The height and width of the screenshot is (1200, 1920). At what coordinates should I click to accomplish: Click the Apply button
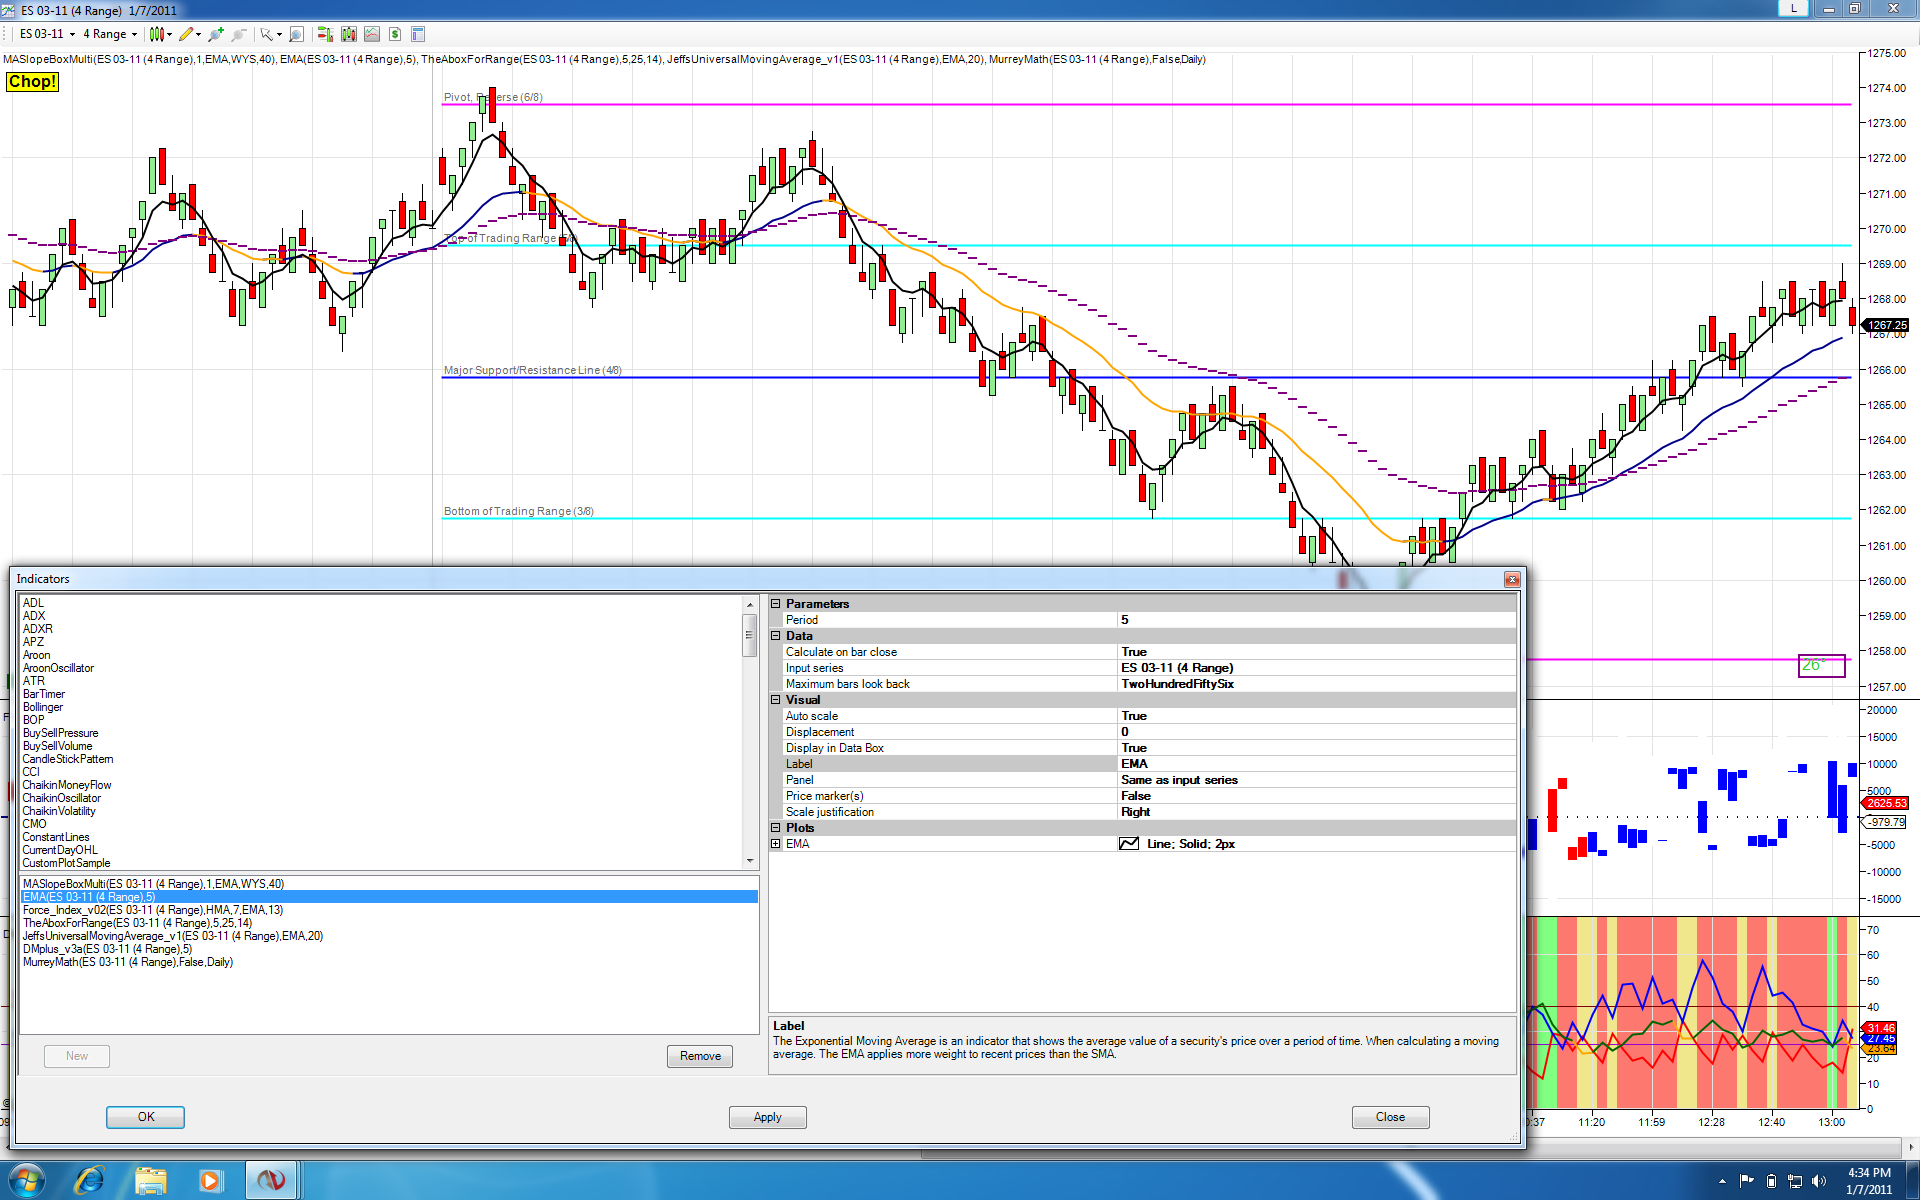tap(767, 1117)
